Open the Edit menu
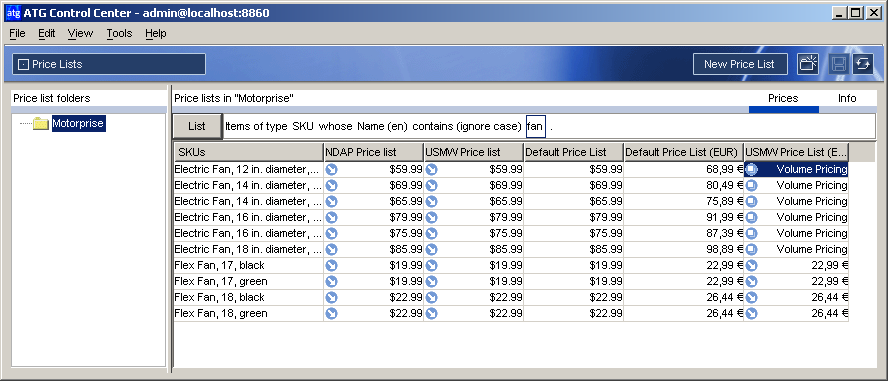The height and width of the screenshot is (381, 888). [x=46, y=33]
